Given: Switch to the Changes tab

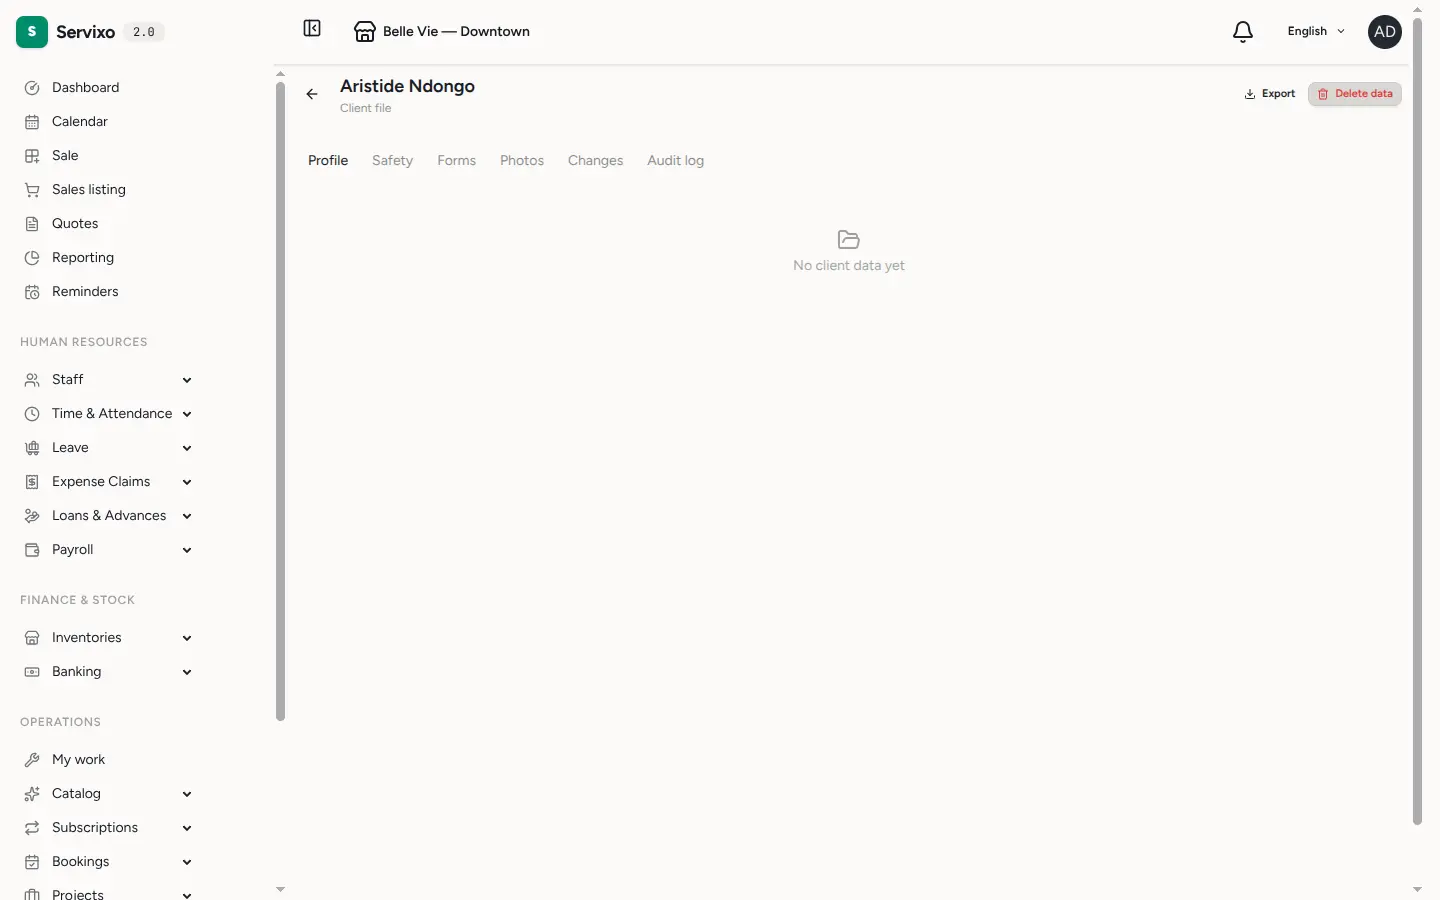Looking at the screenshot, I should (595, 161).
